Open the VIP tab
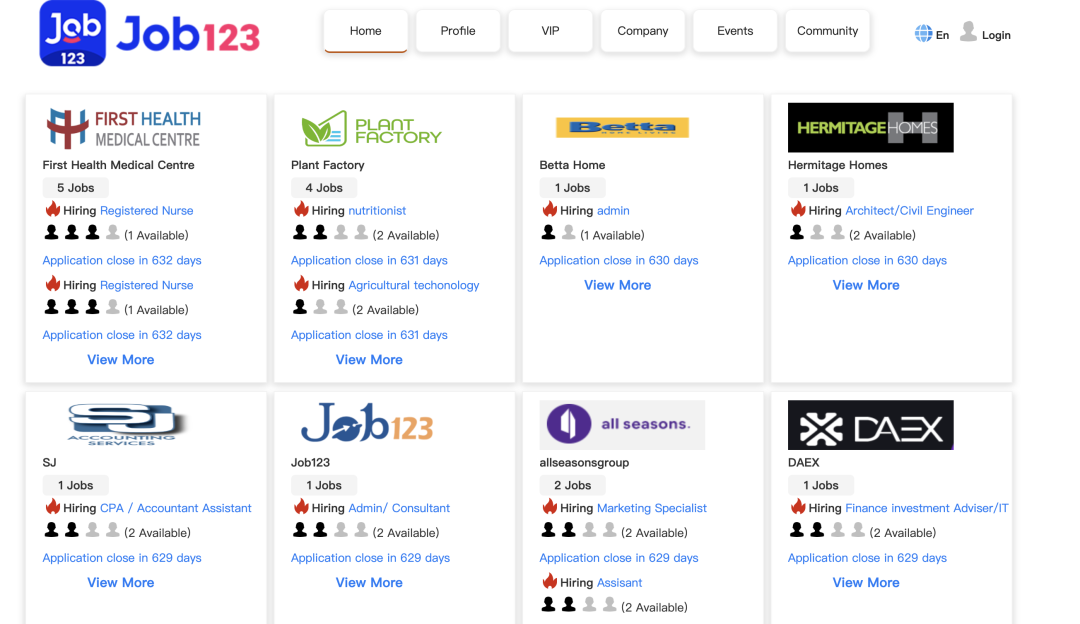This screenshot has height=624, width=1080. pos(550,31)
